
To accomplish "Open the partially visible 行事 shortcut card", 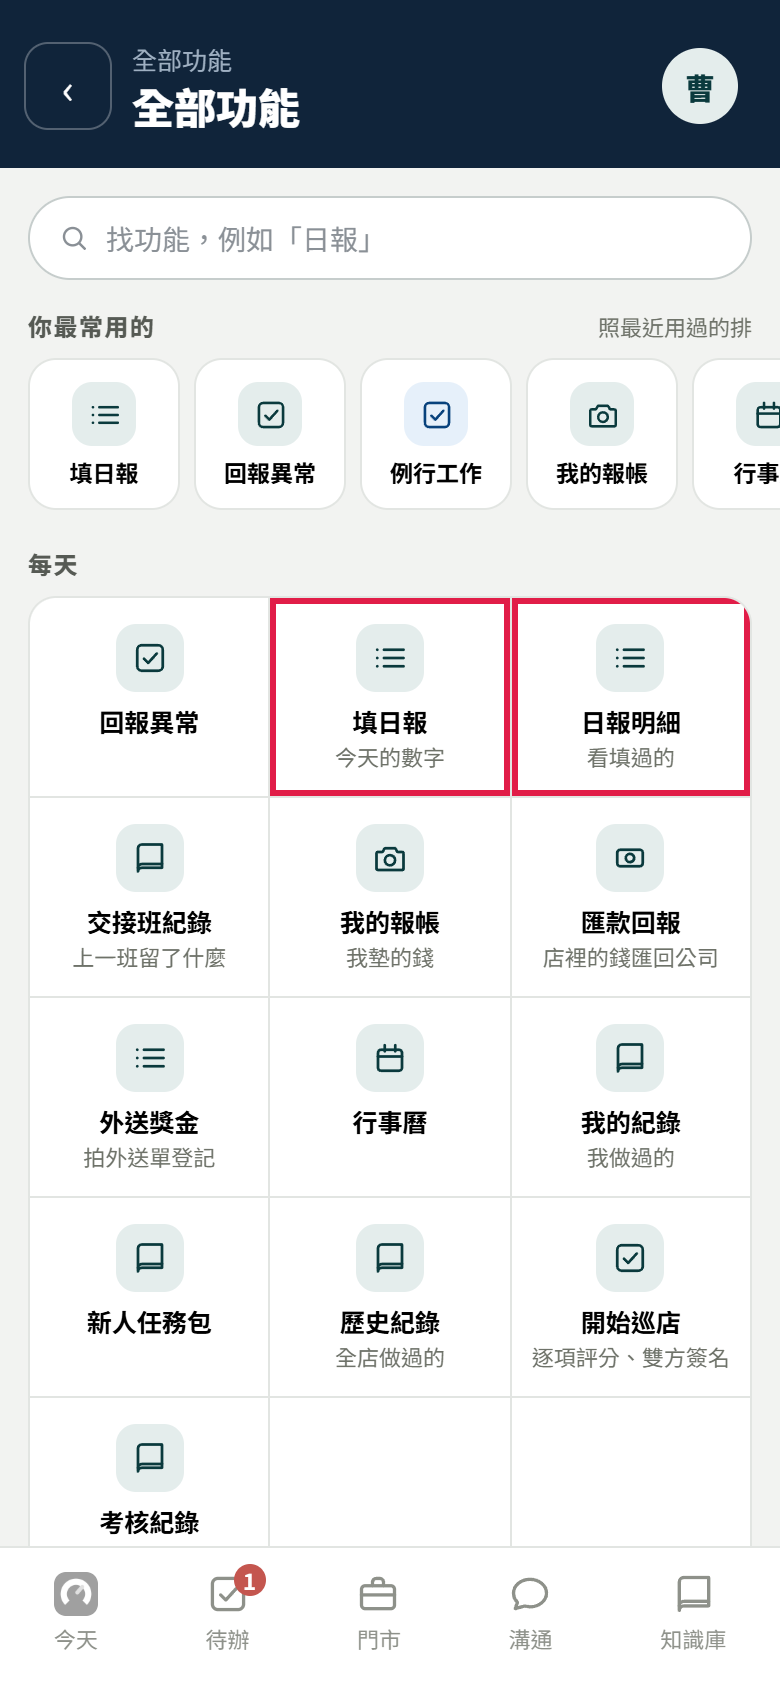I will [x=737, y=434].
